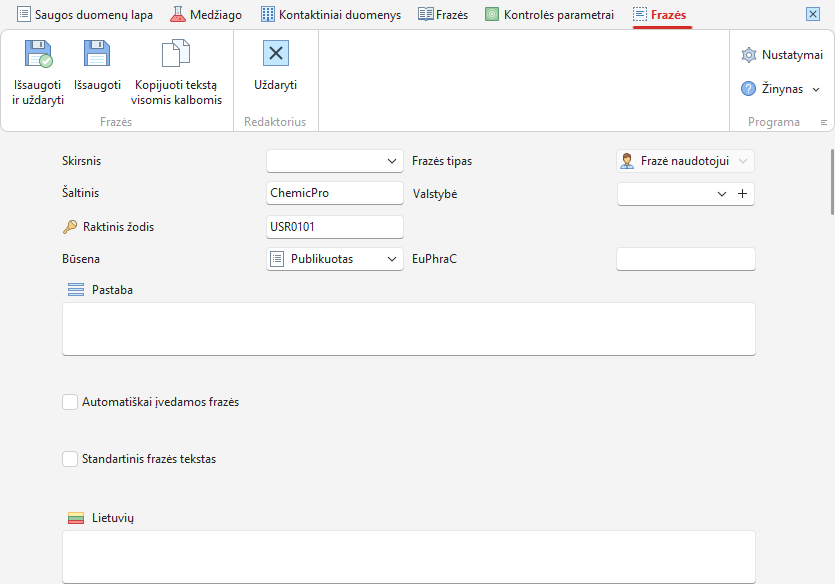Click the vertical scrollbar on right
The image size is (835, 584).
tap(832, 182)
